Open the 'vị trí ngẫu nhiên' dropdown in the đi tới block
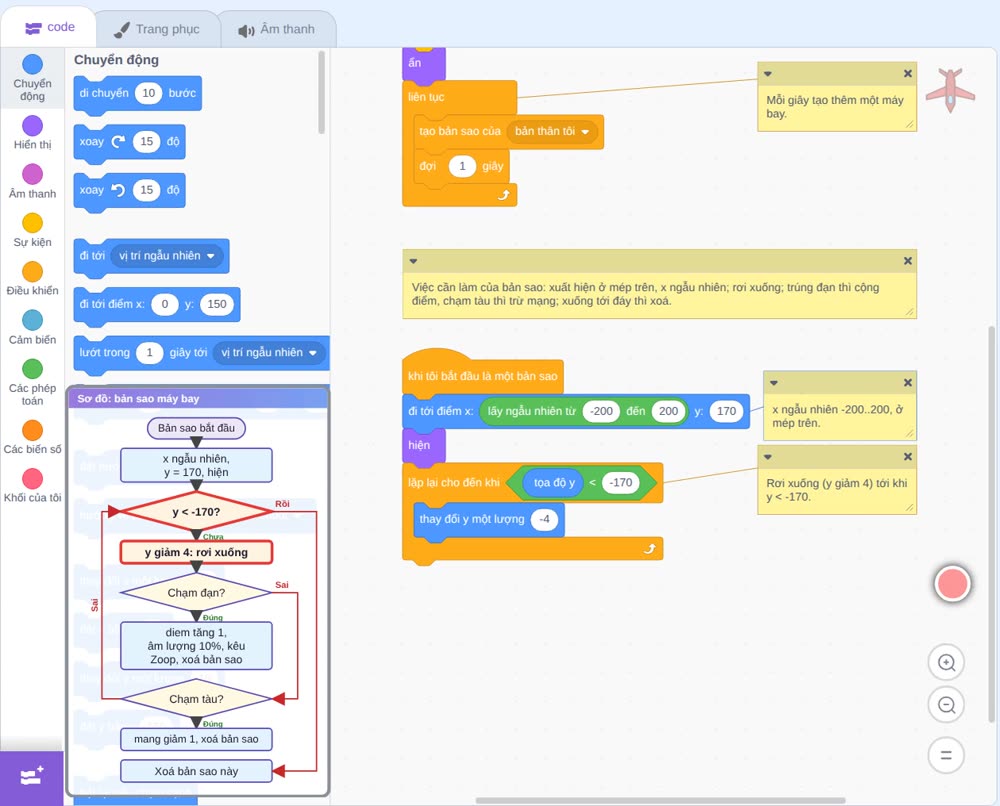The height and width of the screenshot is (806, 1000). click(166, 256)
